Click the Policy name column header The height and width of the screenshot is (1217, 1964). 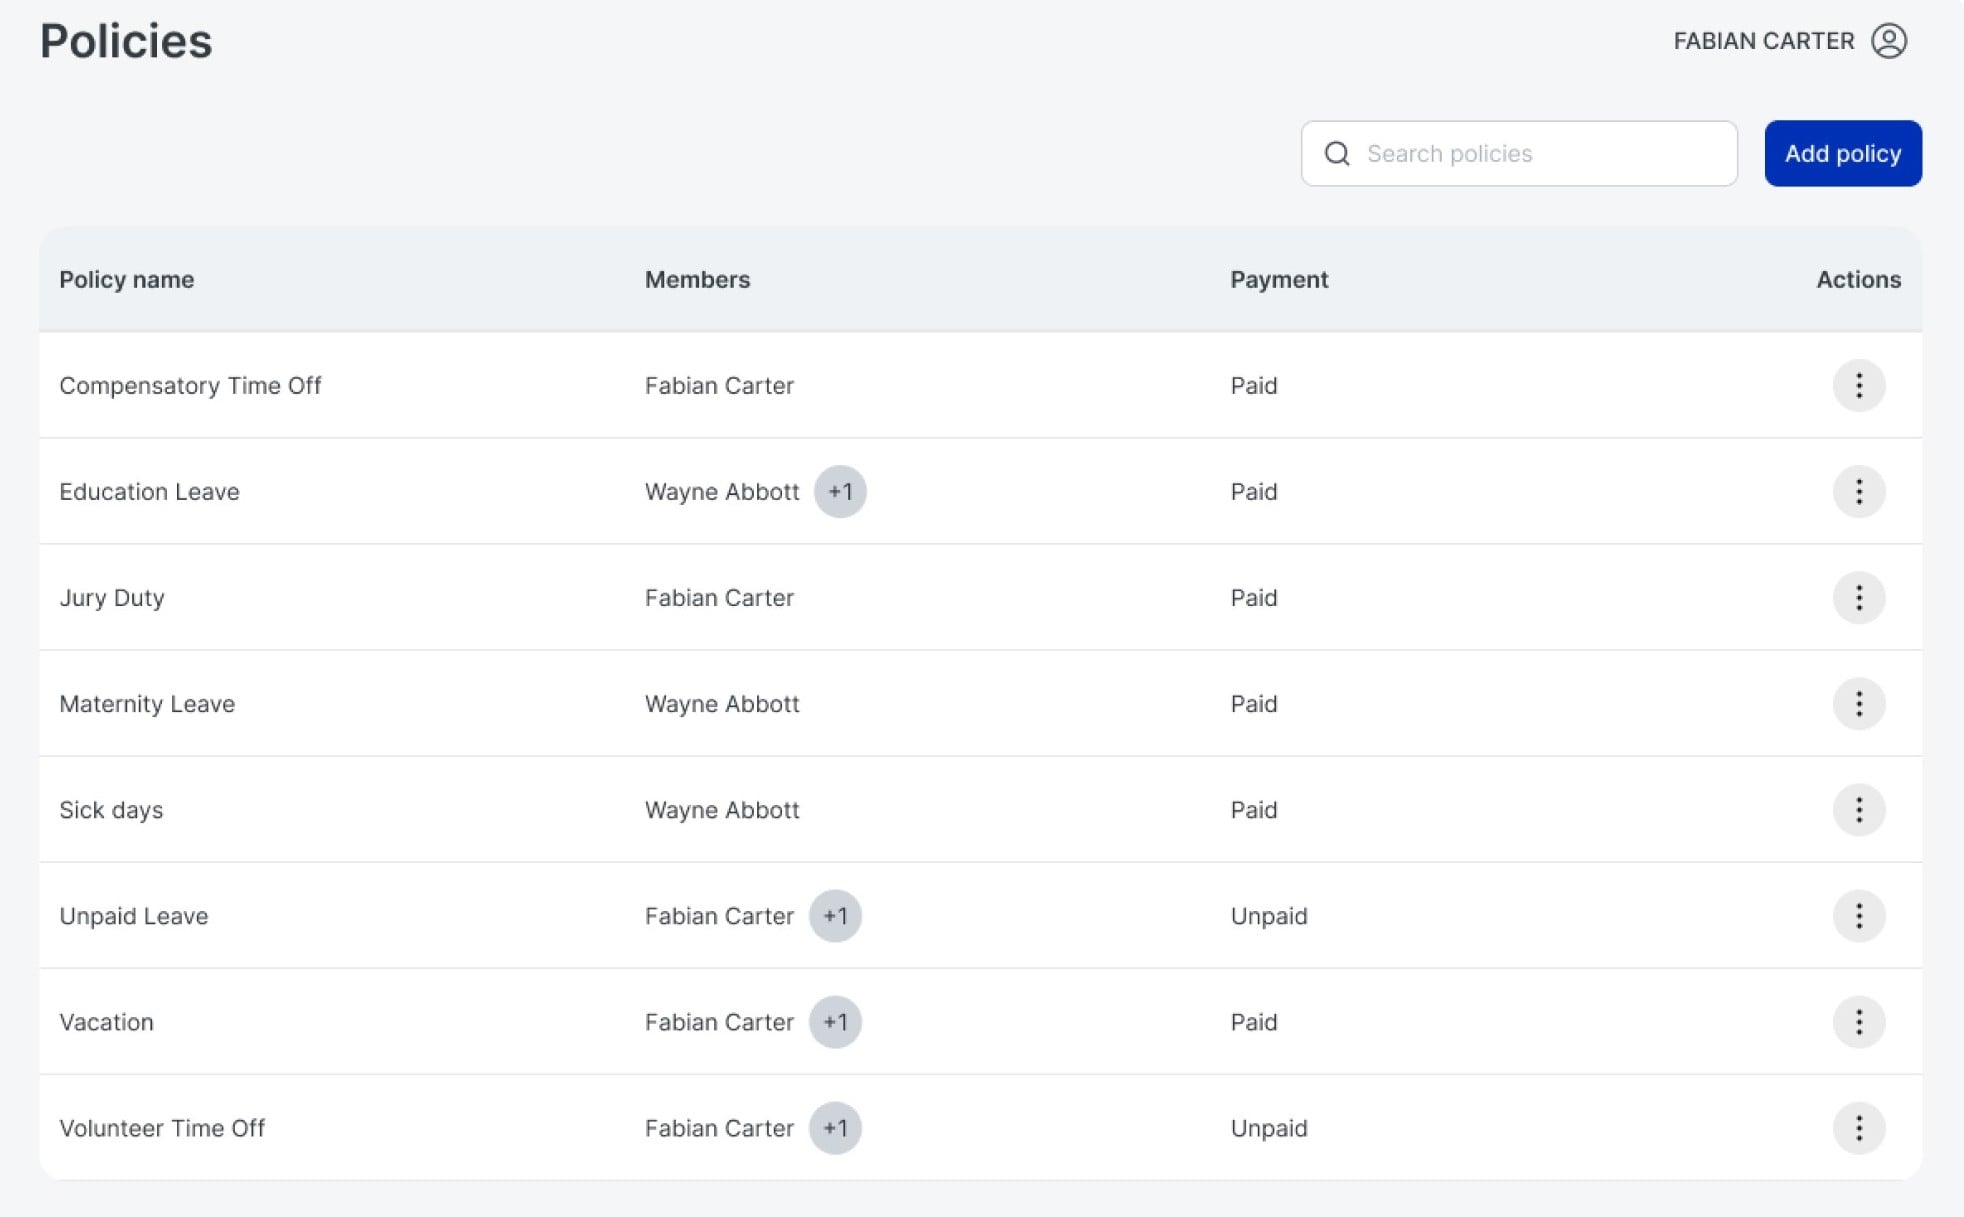click(126, 279)
